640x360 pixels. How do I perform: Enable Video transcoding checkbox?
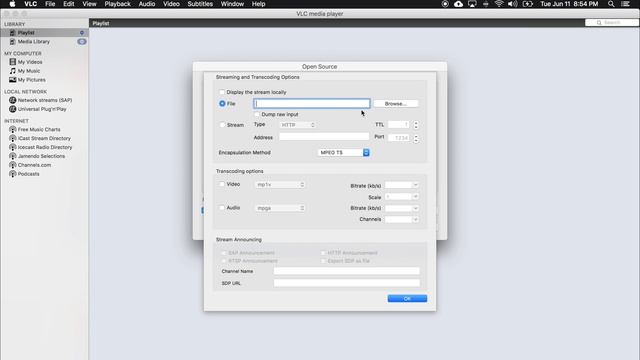click(222, 184)
